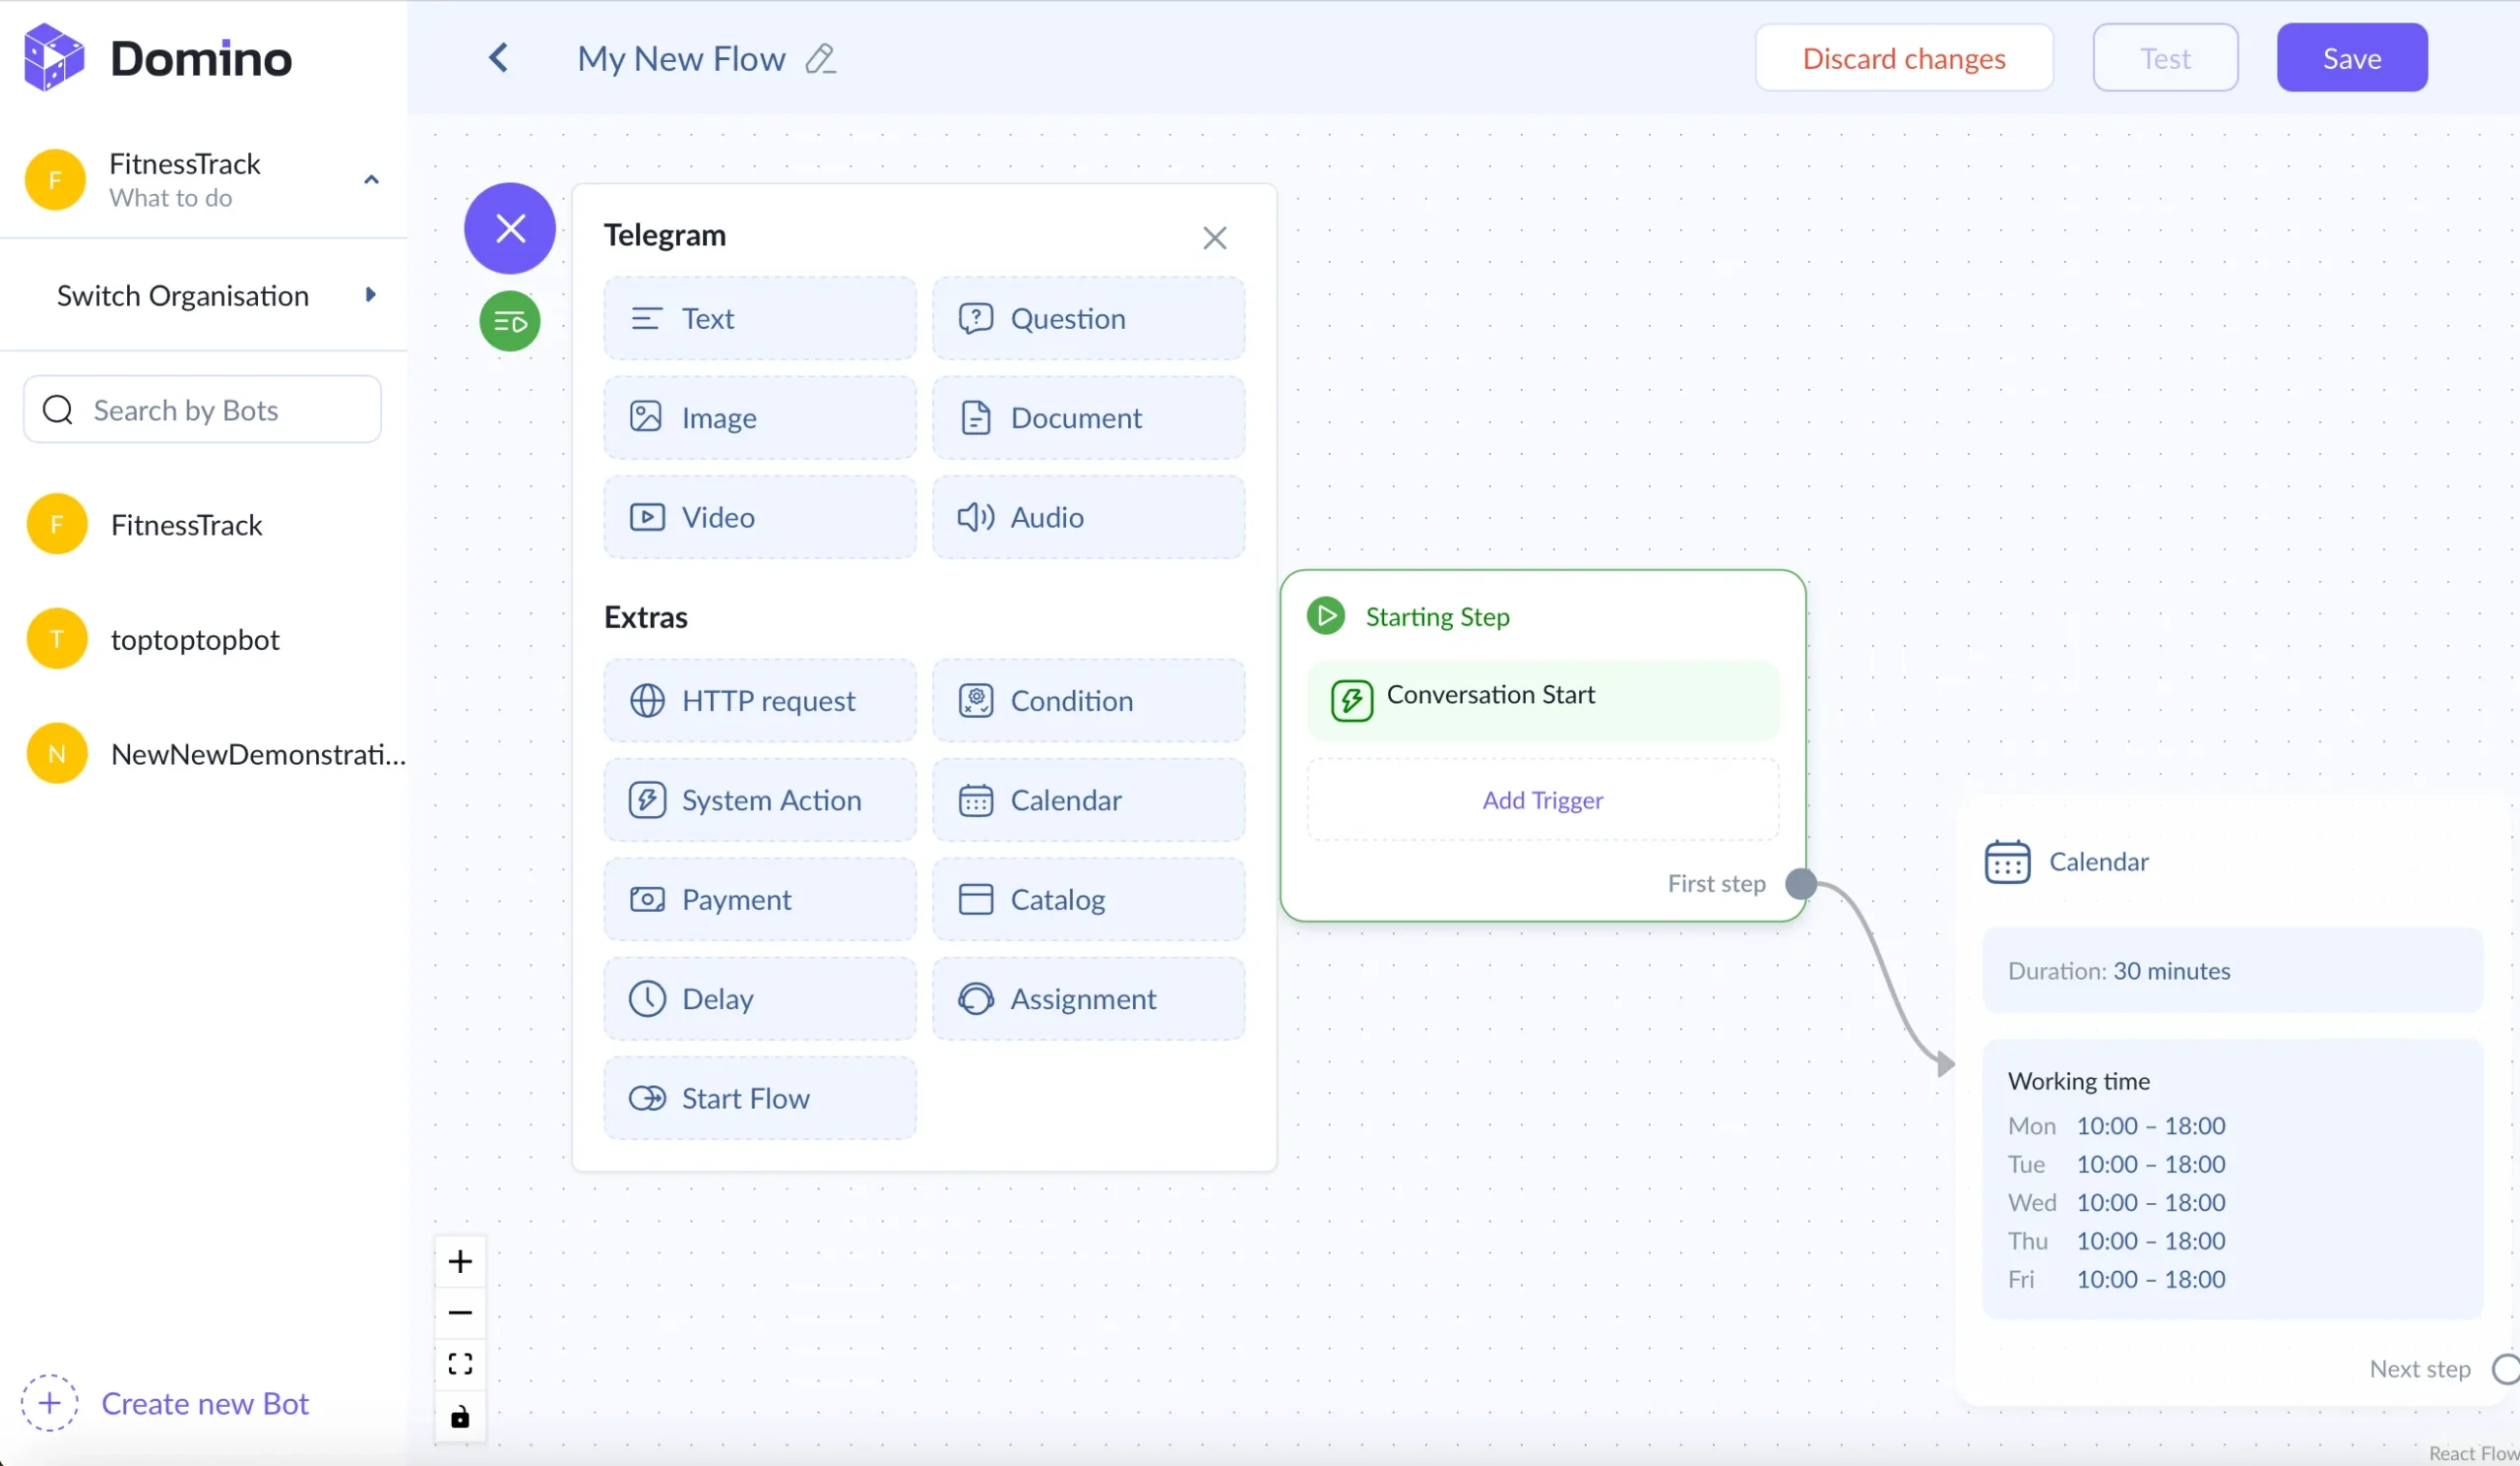Viewport: 2520px width, 1466px height.
Task: Add an HTTP request block
Action: point(759,700)
